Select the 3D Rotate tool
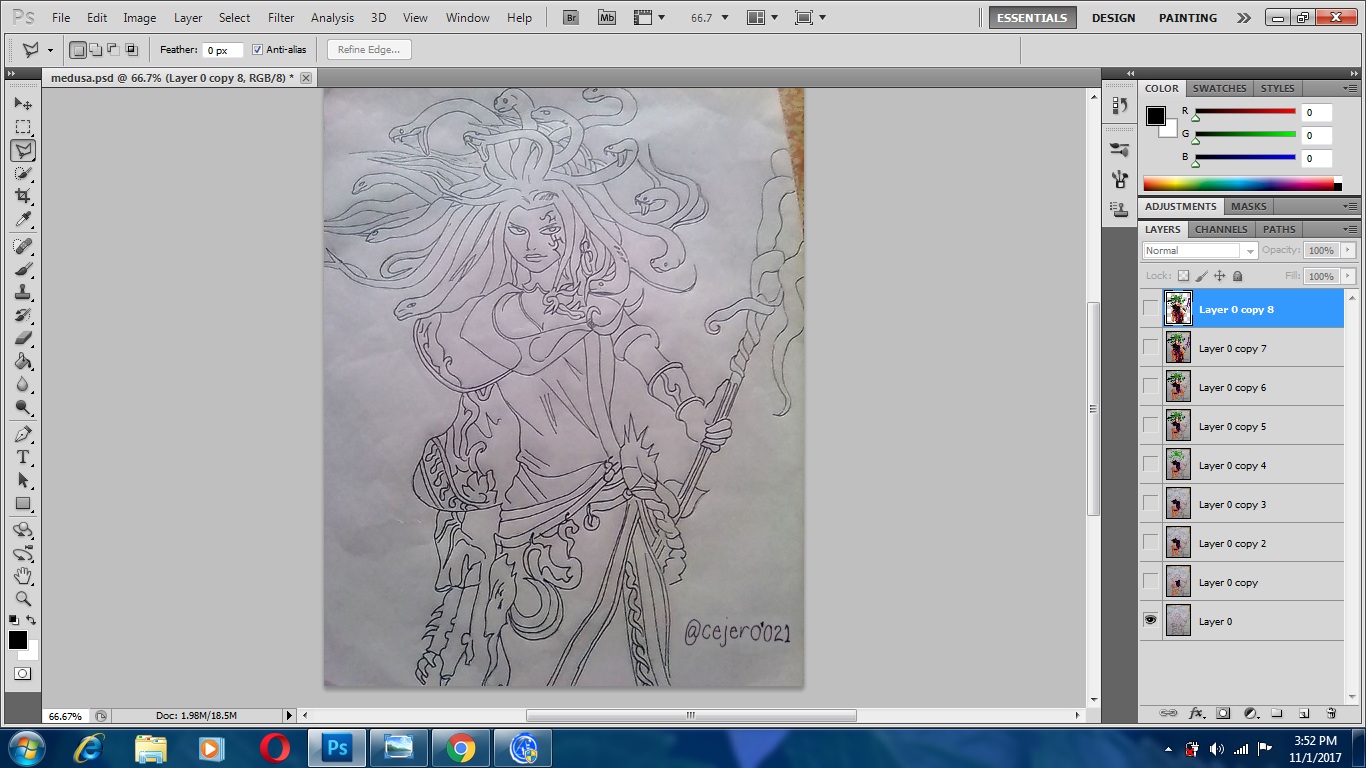This screenshot has width=1366, height=768. coord(23,530)
